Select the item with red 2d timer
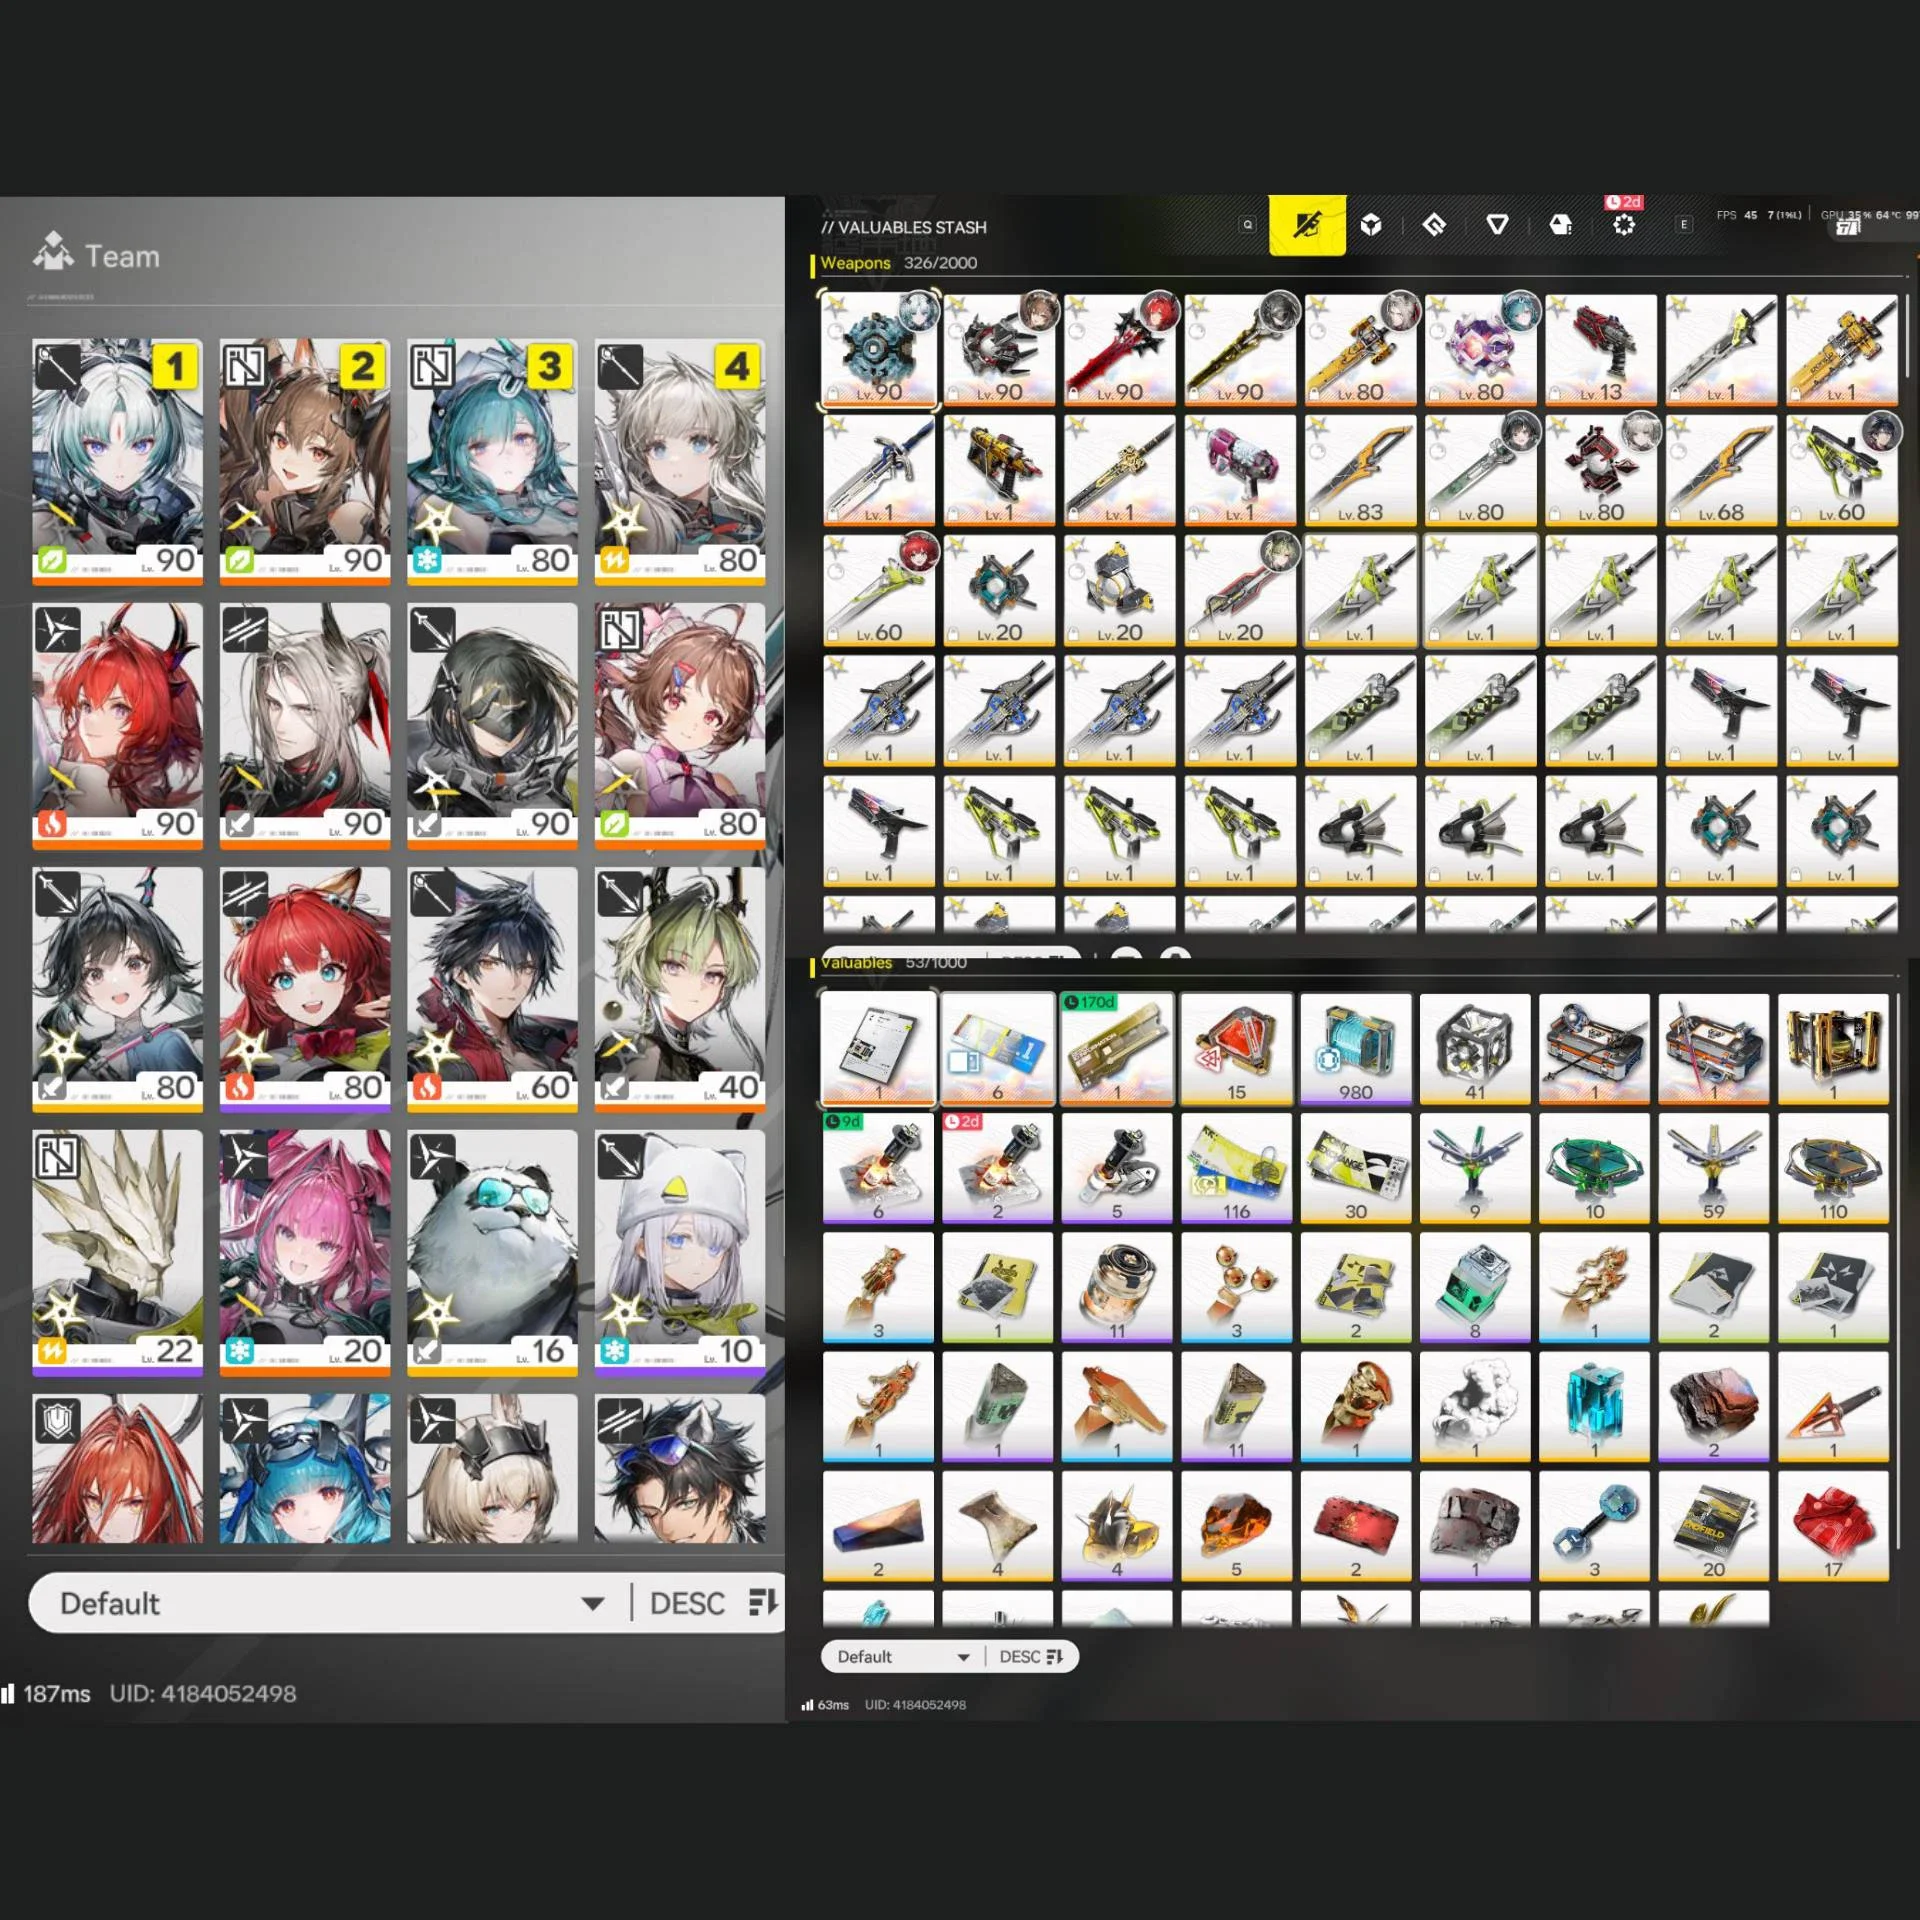The width and height of the screenshot is (1920, 1920). pos(997,1167)
